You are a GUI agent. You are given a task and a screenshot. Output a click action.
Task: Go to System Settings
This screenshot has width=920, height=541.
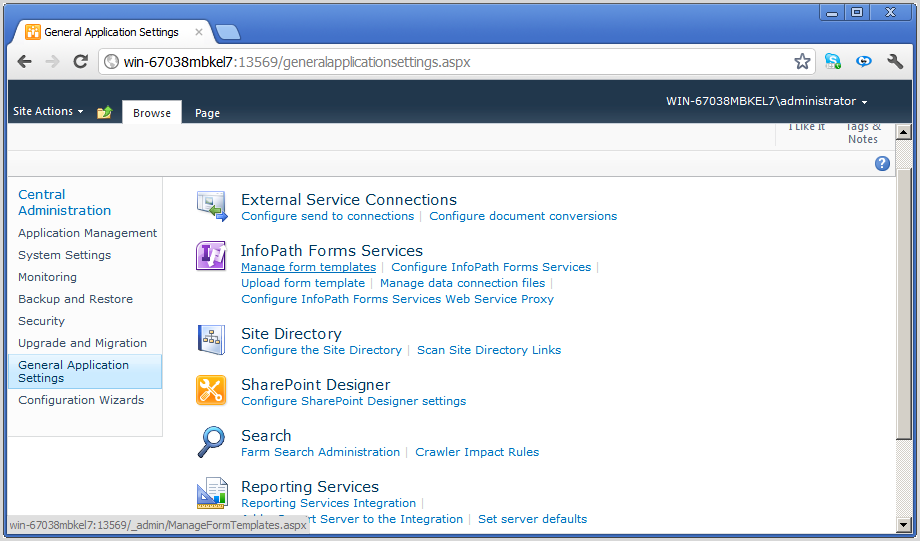point(65,255)
